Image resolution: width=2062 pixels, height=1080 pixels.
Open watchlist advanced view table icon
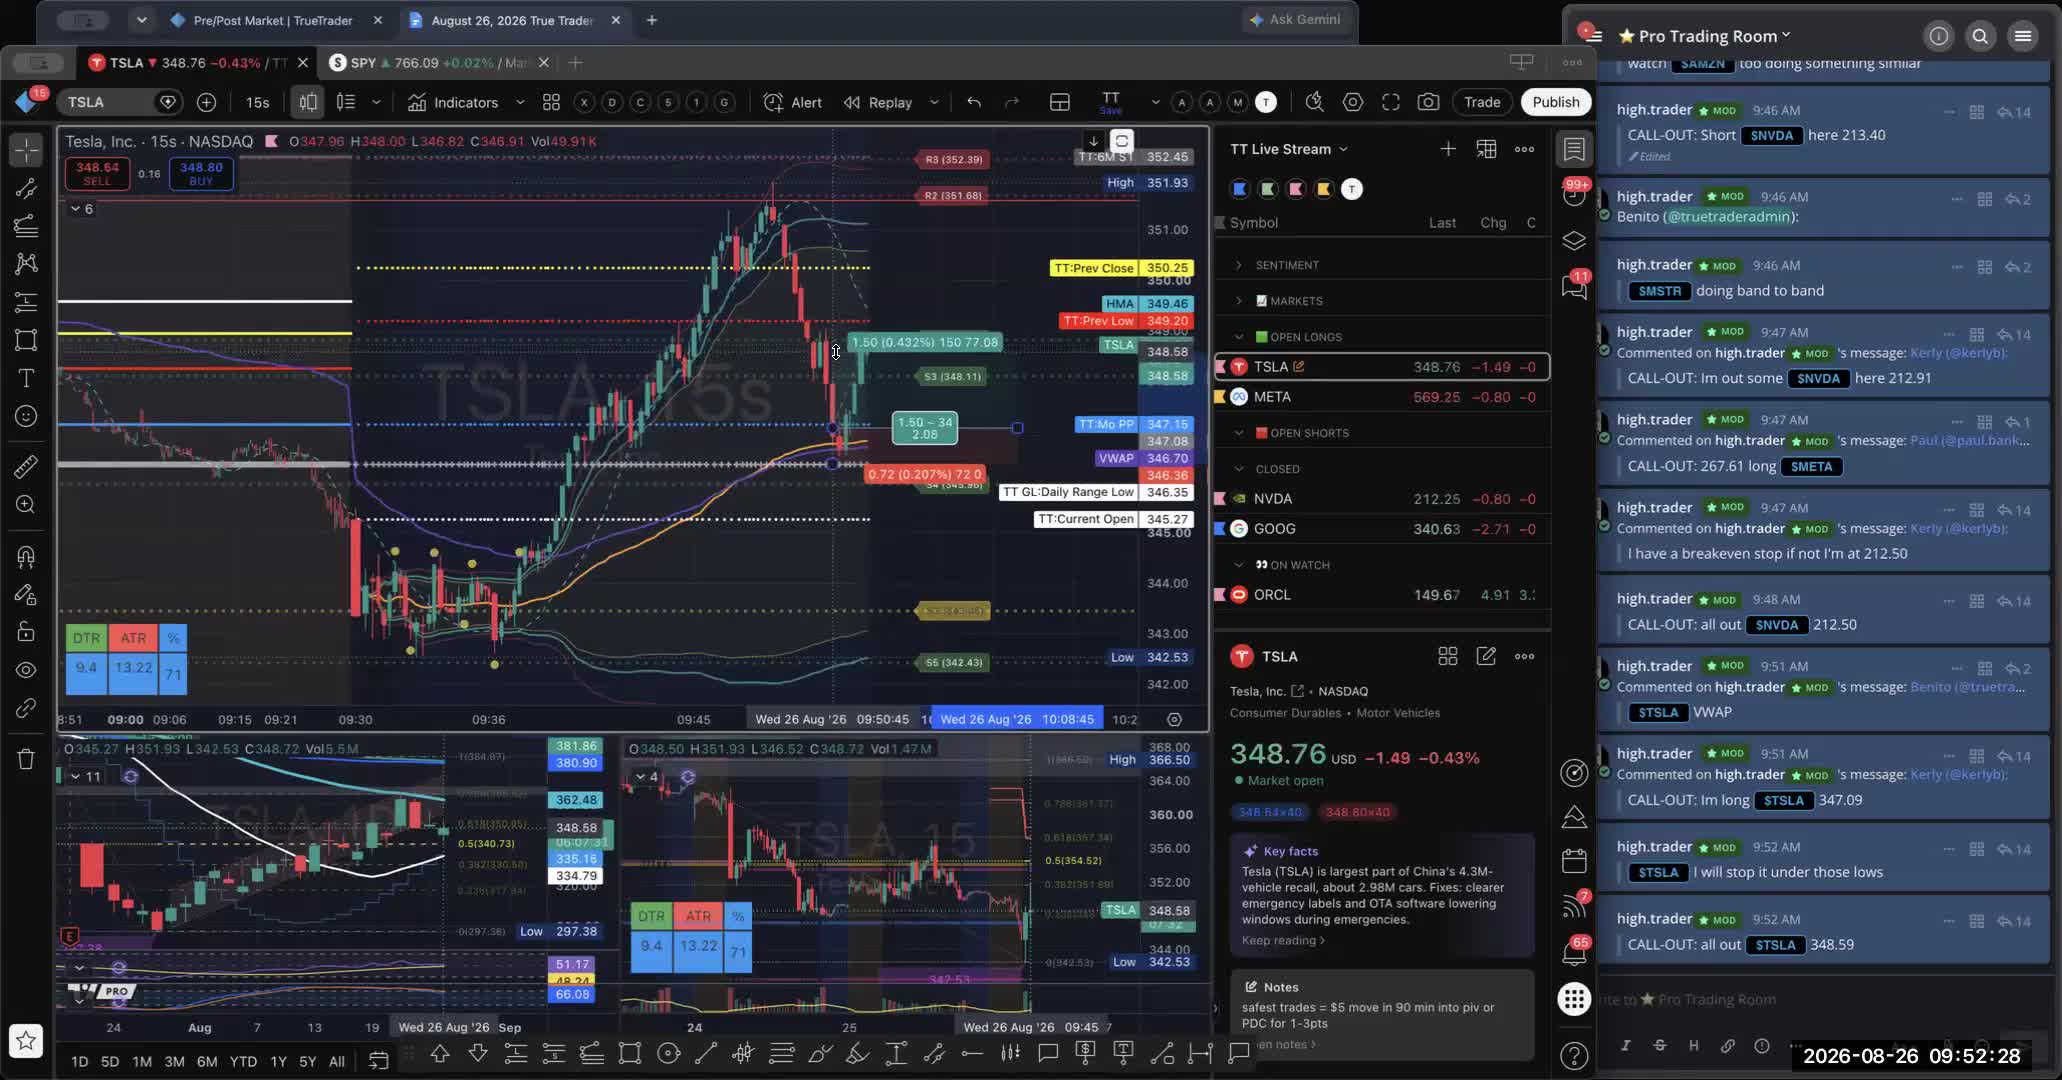point(1486,149)
